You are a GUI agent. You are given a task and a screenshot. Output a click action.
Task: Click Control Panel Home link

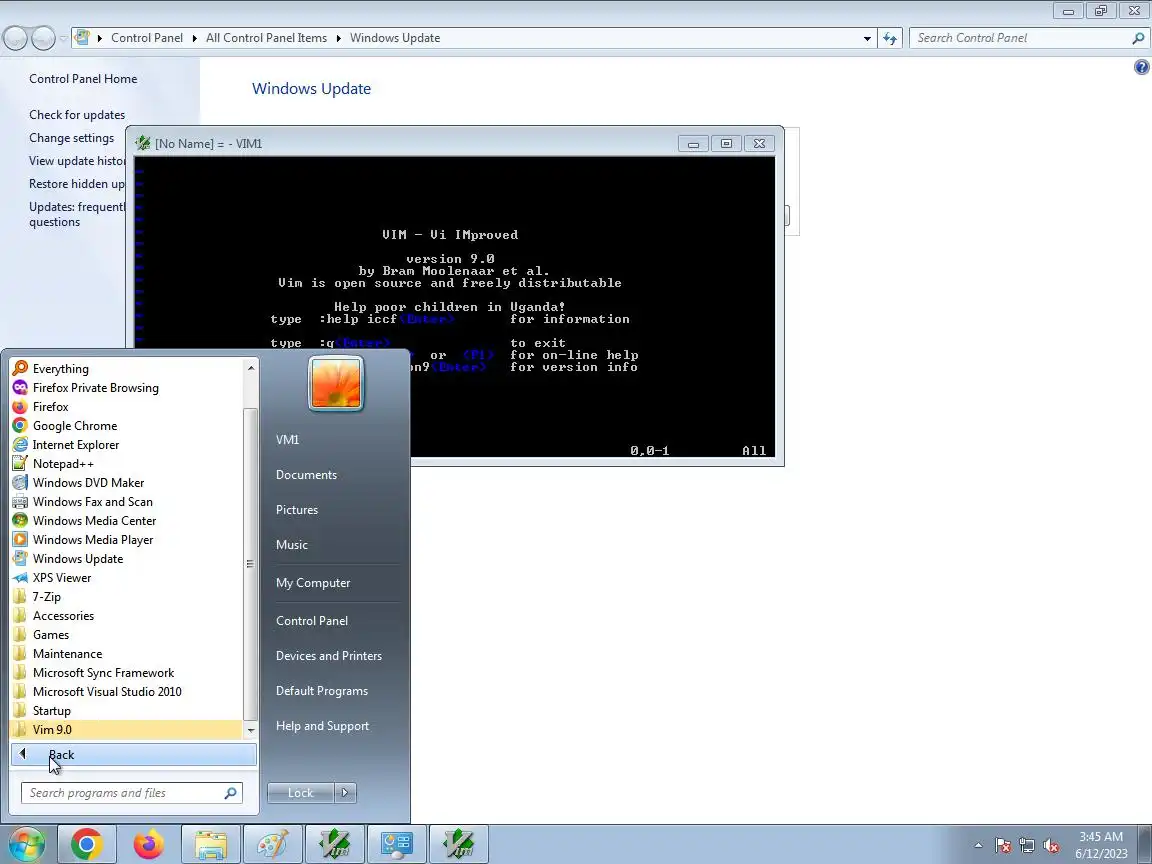[83, 79]
